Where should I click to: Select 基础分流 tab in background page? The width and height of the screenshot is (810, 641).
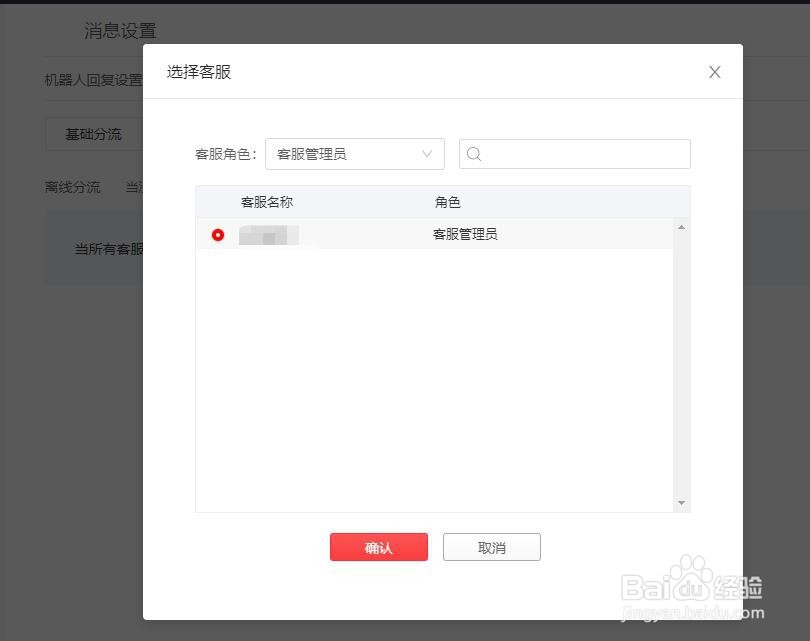[x=94, y=134]
